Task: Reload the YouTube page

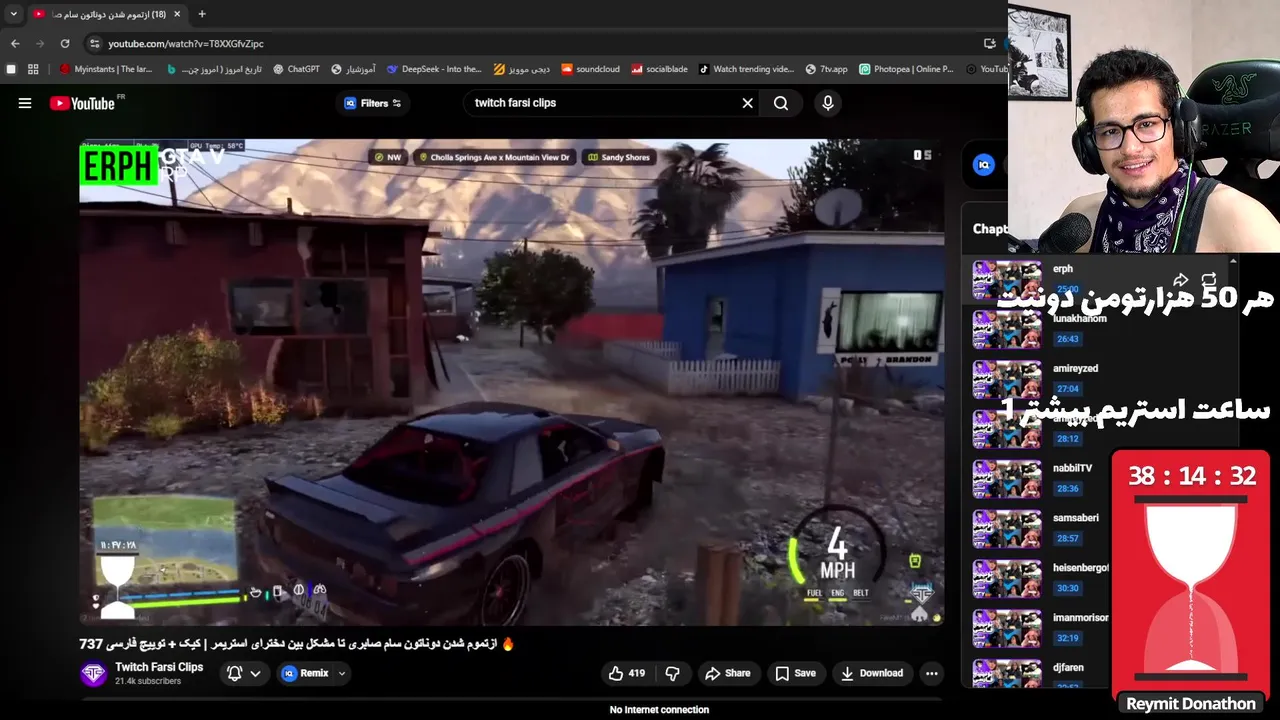Action: (x=65, y=43)
